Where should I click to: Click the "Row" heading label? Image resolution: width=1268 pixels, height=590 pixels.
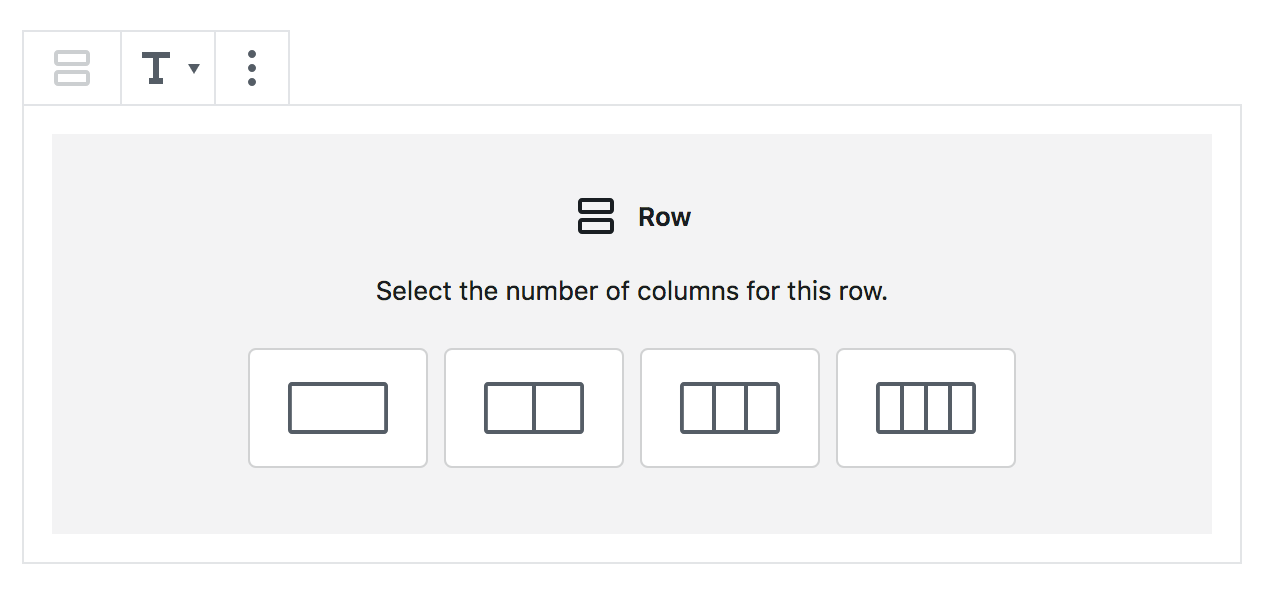pos(664,217)
